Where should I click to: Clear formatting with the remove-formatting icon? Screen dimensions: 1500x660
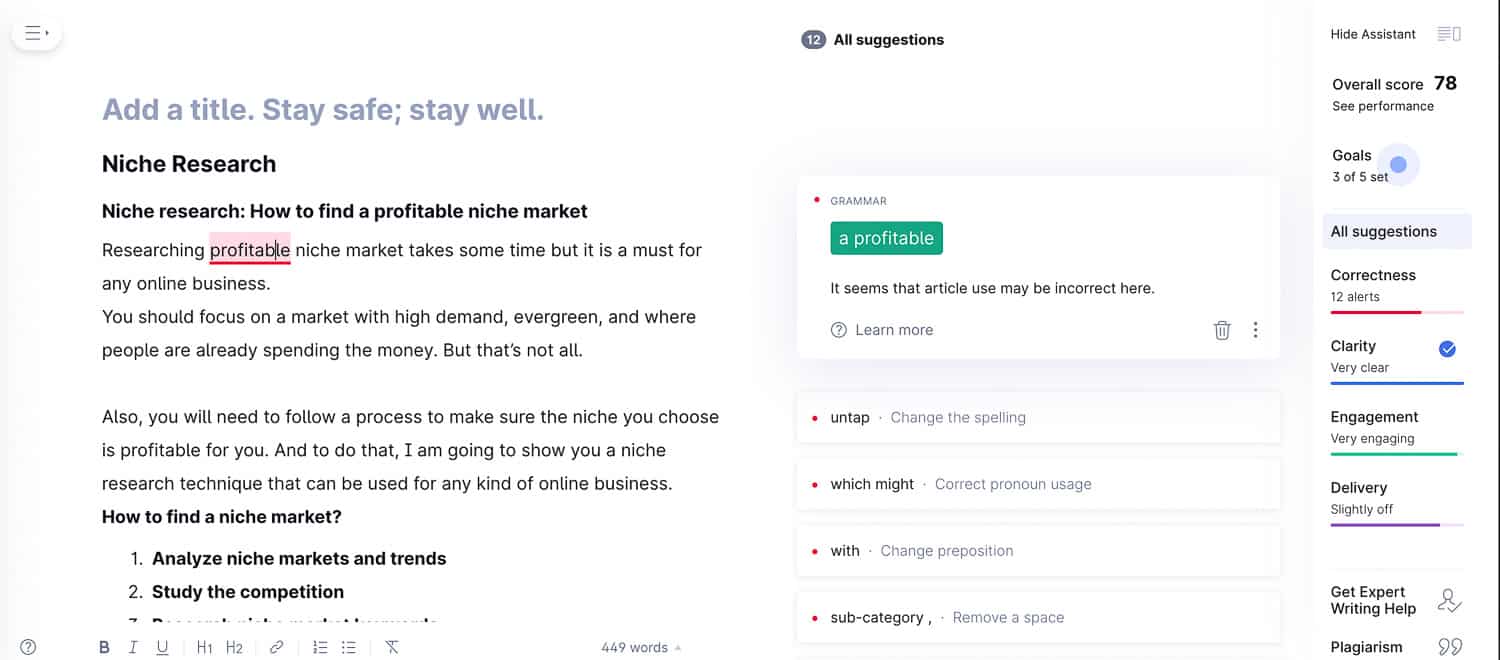pos(392,647)
